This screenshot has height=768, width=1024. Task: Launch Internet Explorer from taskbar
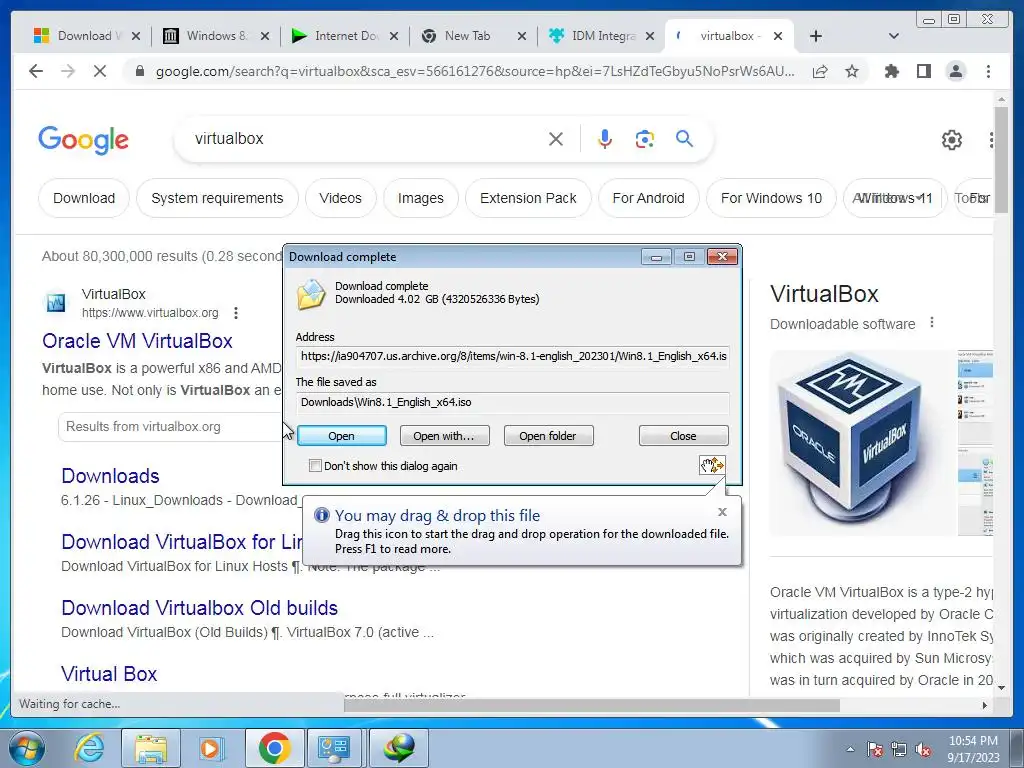click(89, 748)
